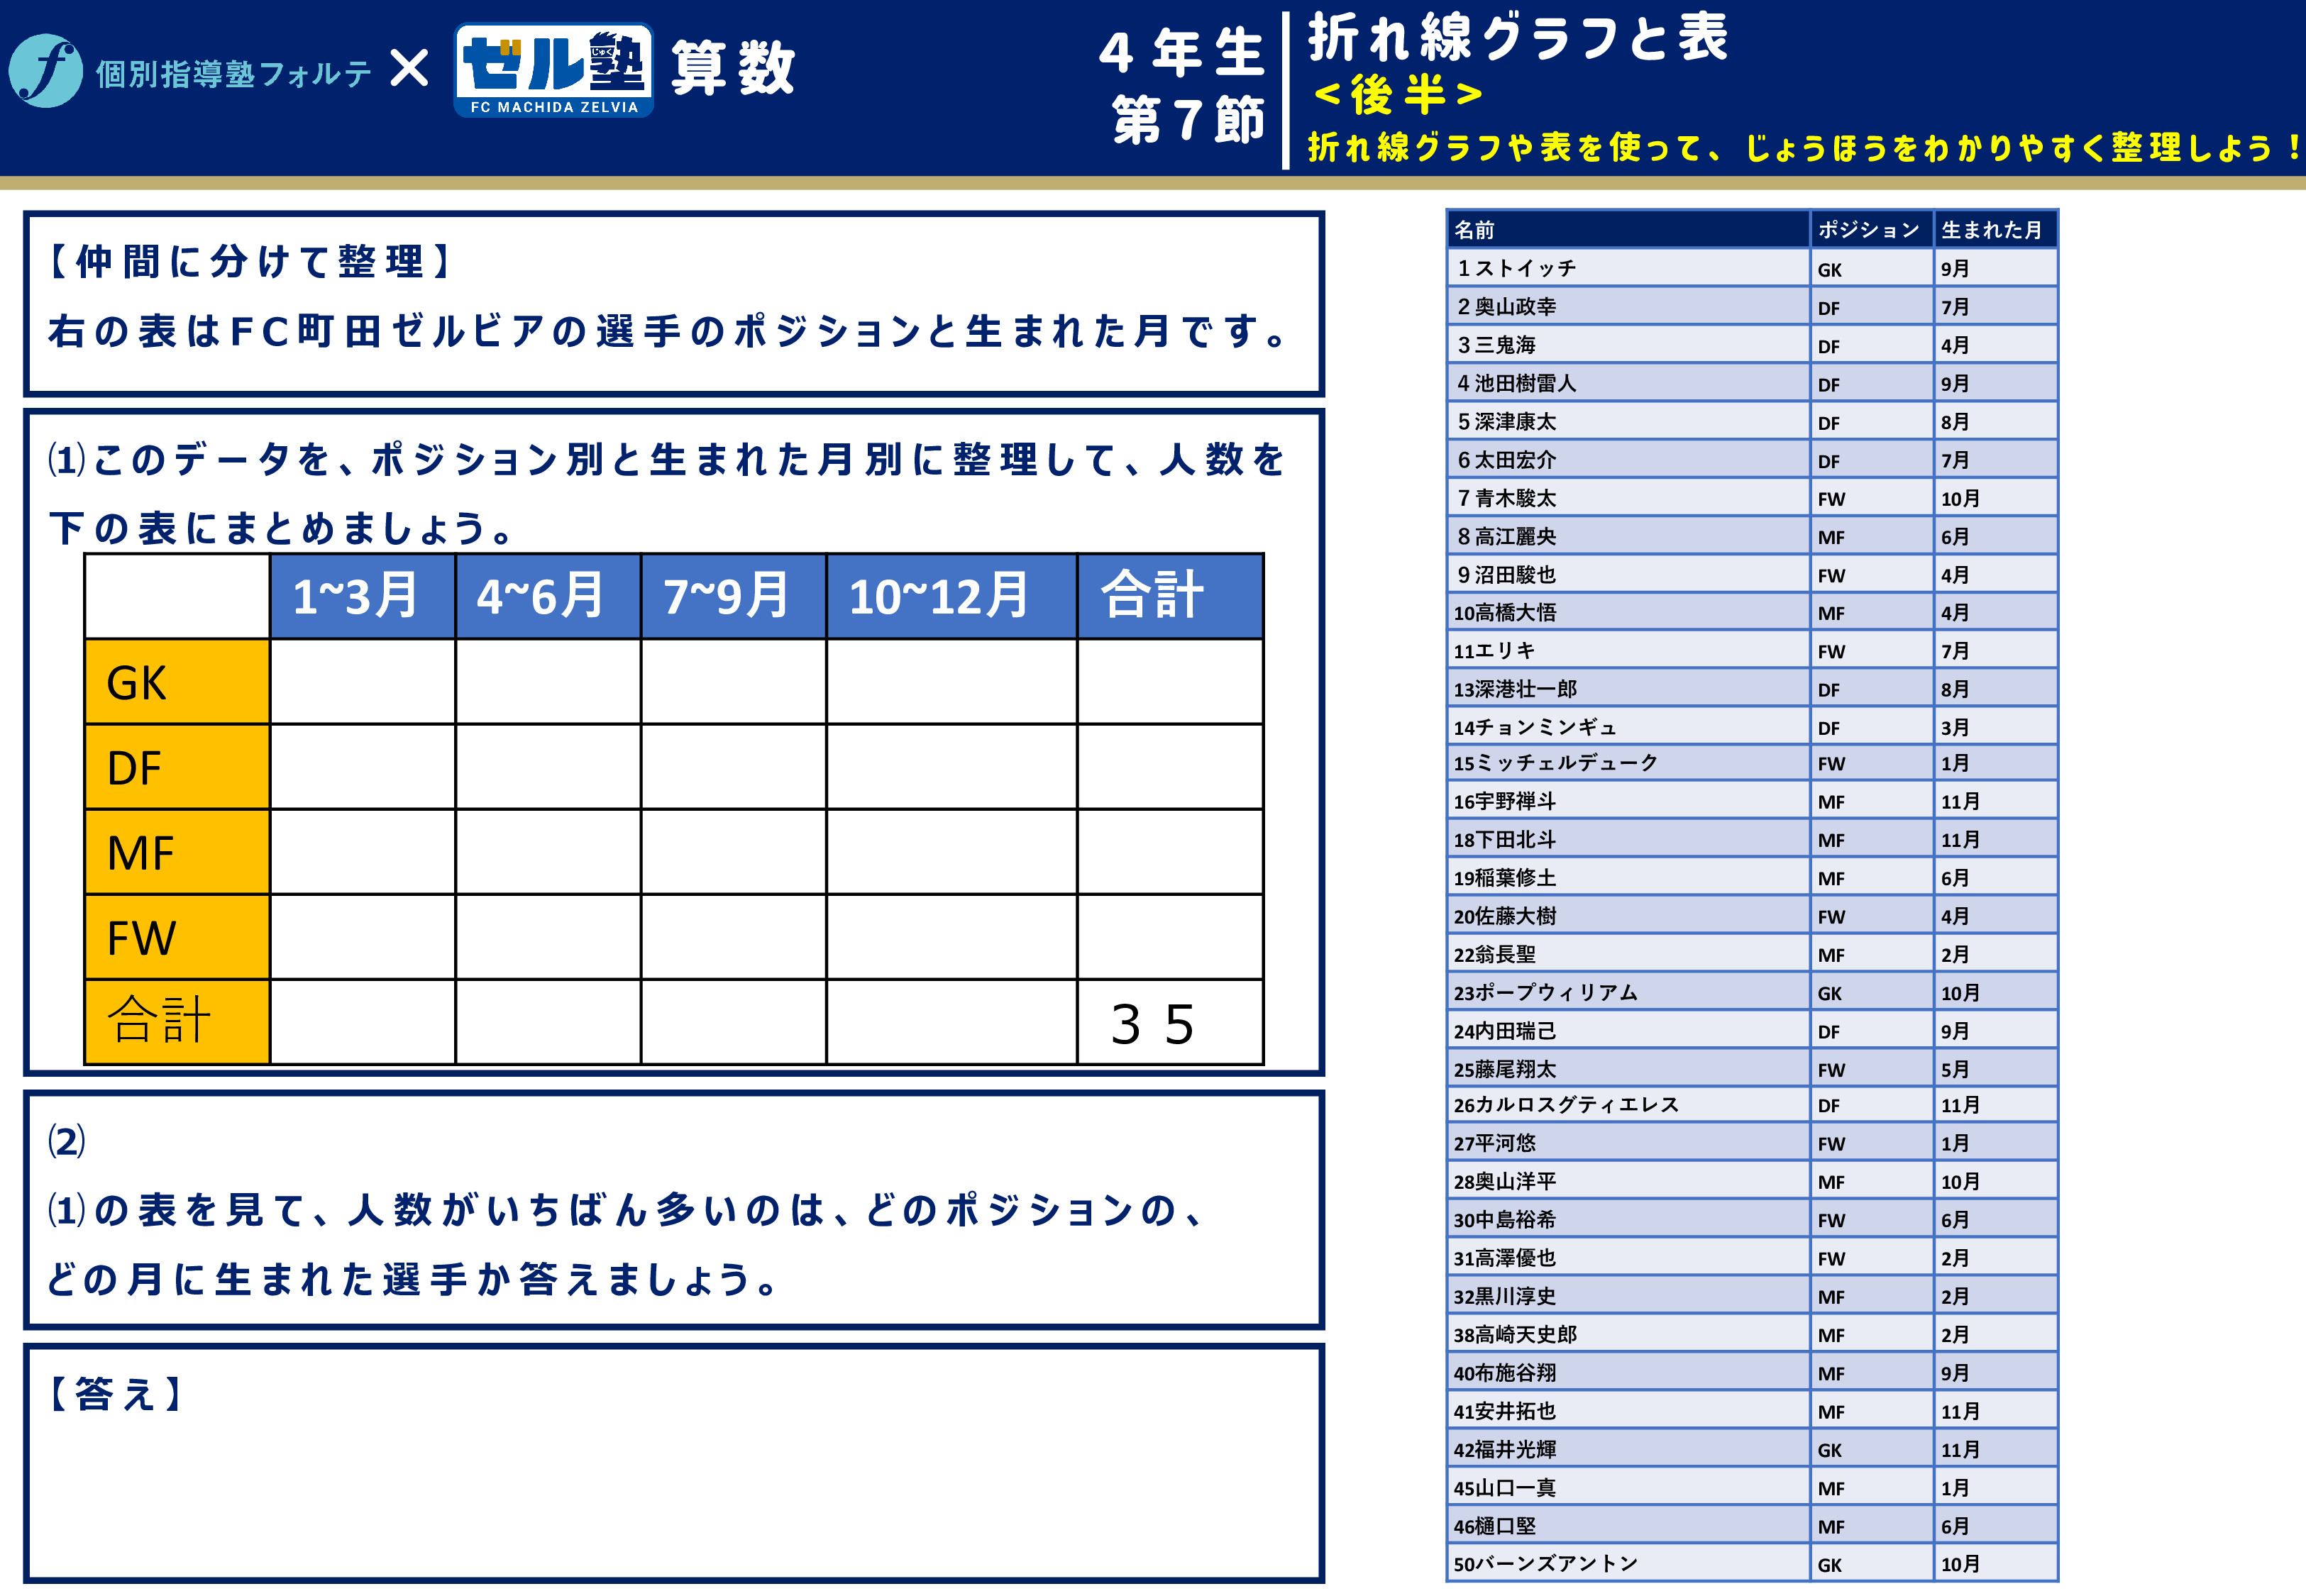Click the ゼル塾 FC Machida Zelvia logo
The height and width of the screenshot is (1596, 2306).
(x=553, y=70)
